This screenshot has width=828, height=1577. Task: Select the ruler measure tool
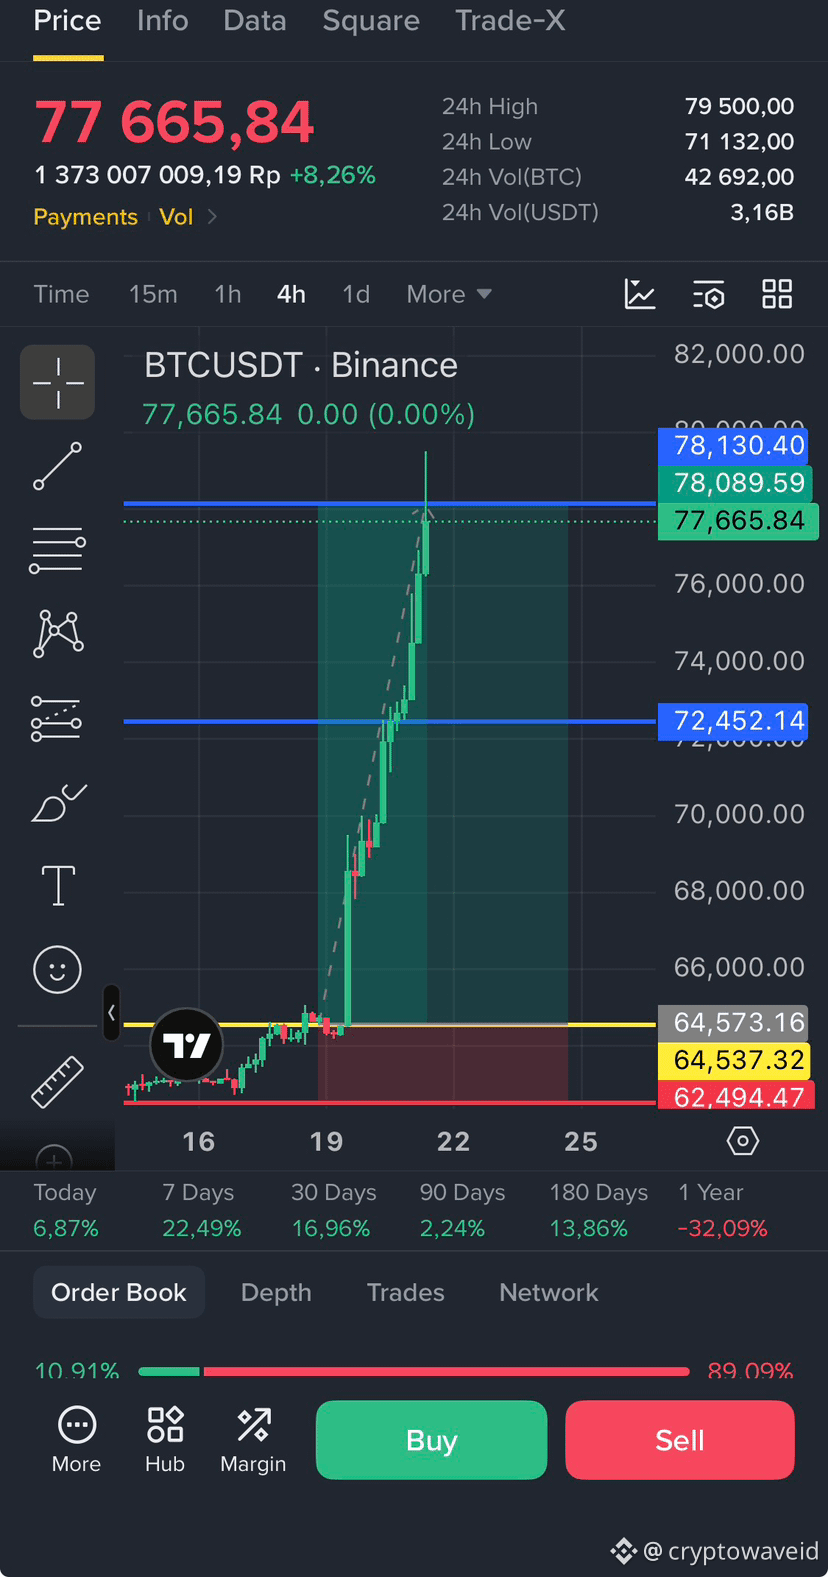57,1081
